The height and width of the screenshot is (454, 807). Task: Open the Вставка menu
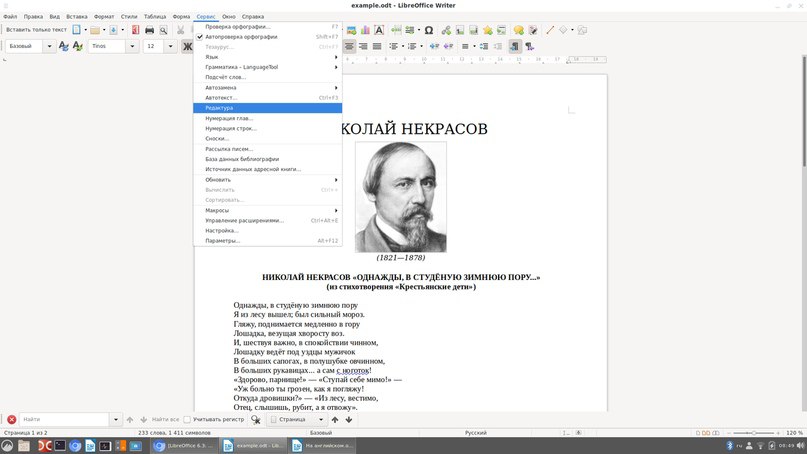pyautogui.click(x=77, y=16)
